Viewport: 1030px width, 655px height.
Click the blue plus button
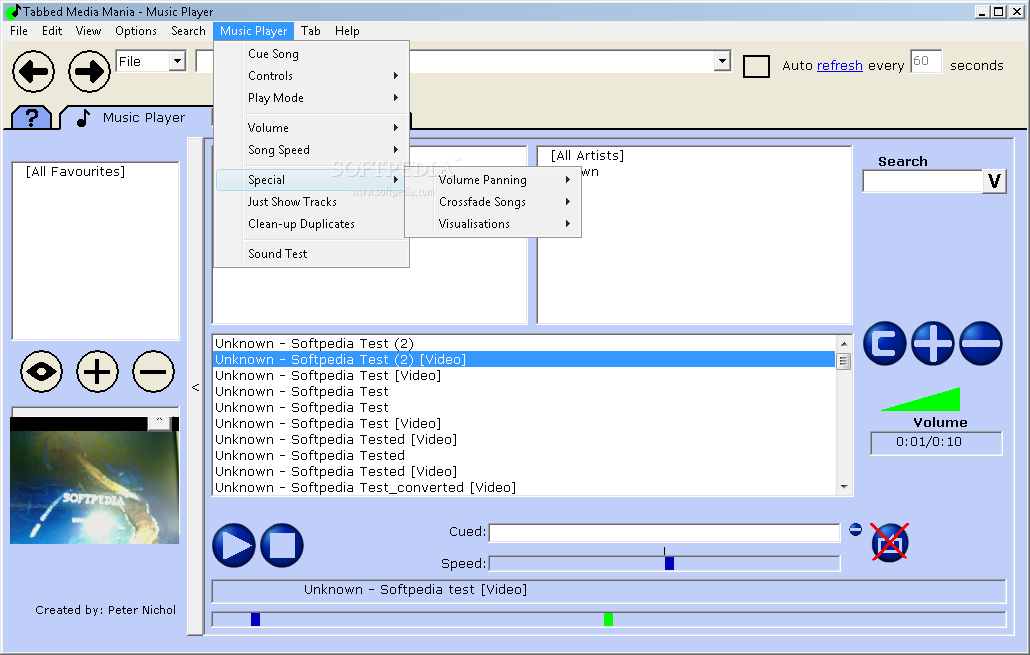pyautogui.click(x=932, y=343)
